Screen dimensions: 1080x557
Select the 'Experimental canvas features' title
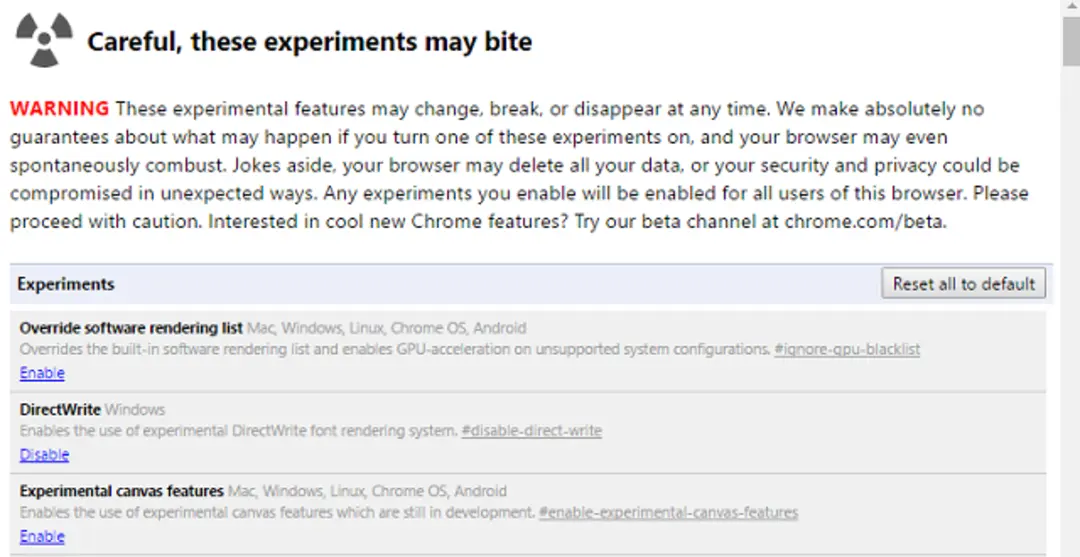point(121,491)
